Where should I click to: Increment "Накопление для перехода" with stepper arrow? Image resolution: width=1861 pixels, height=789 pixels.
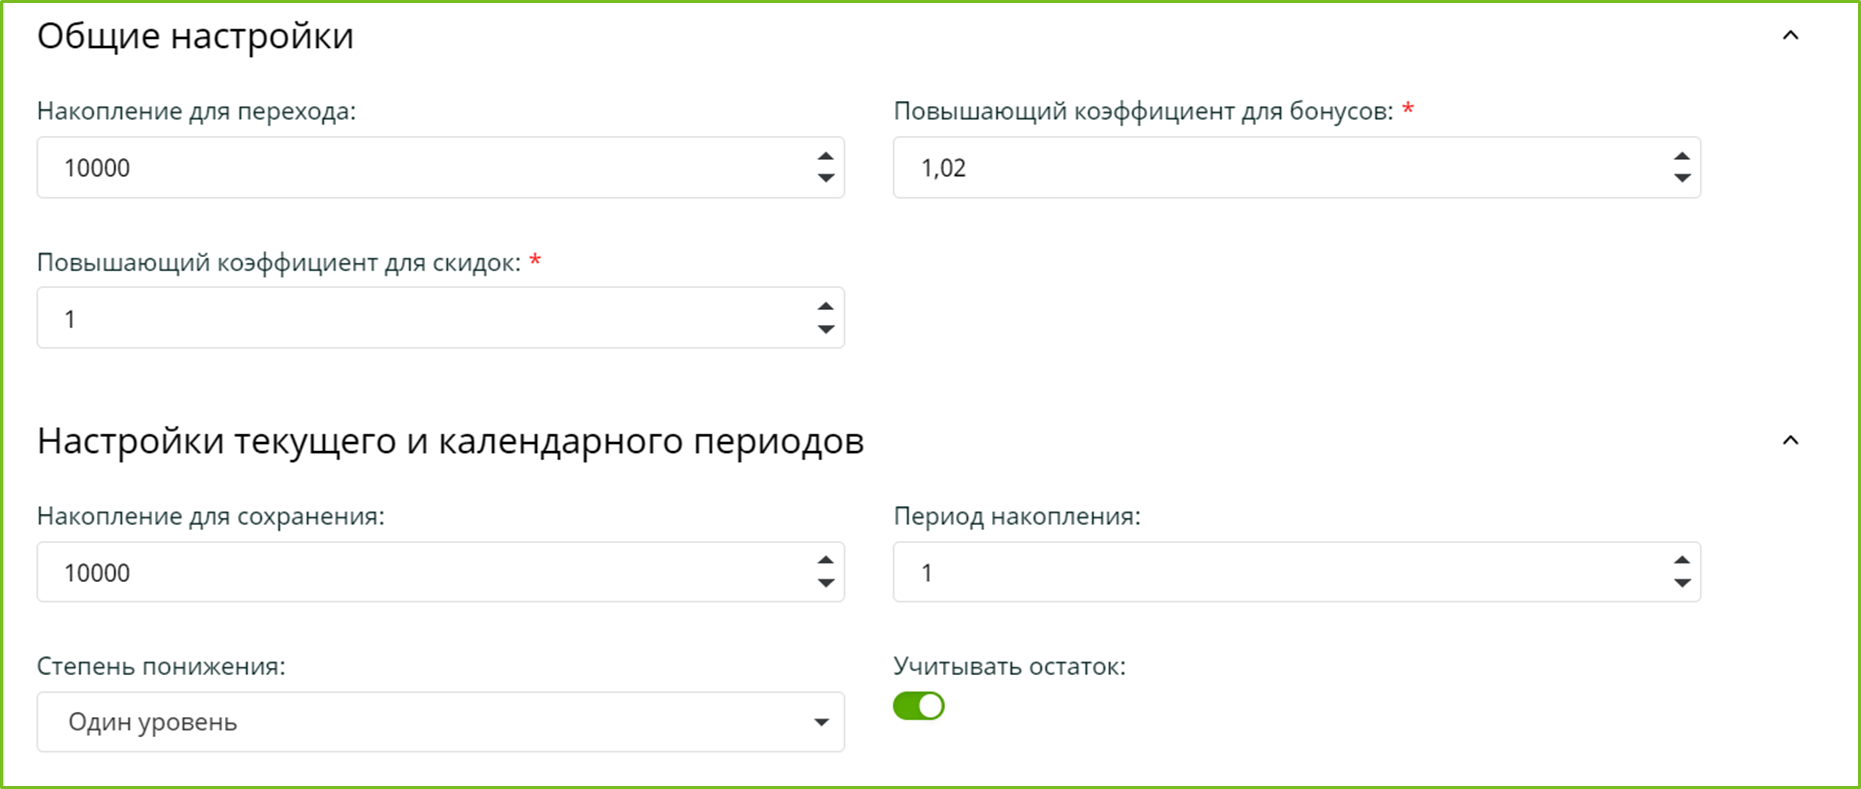(824, 157)
